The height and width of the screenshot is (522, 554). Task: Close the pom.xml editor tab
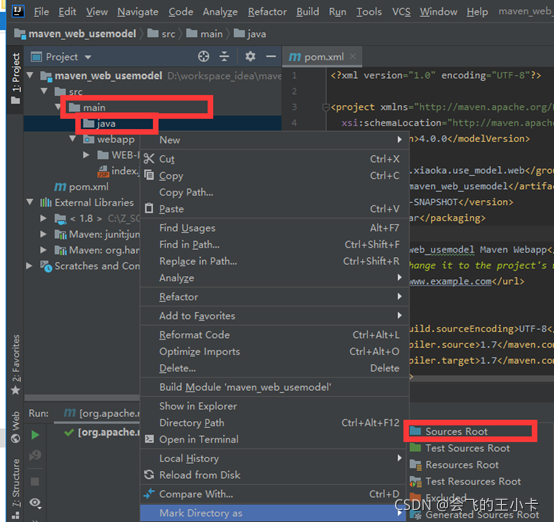(353, 56)
